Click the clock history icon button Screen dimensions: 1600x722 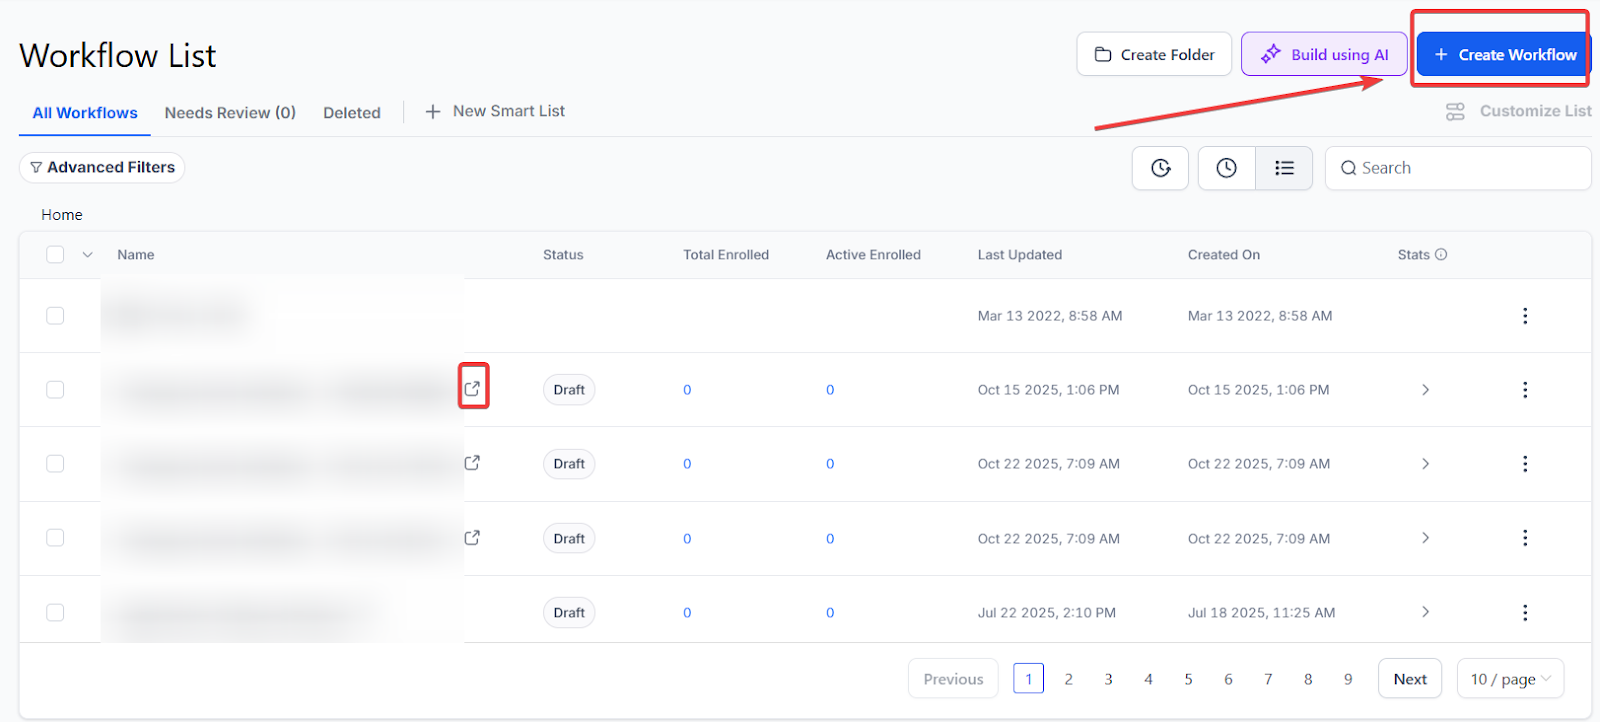point(1226,168)
